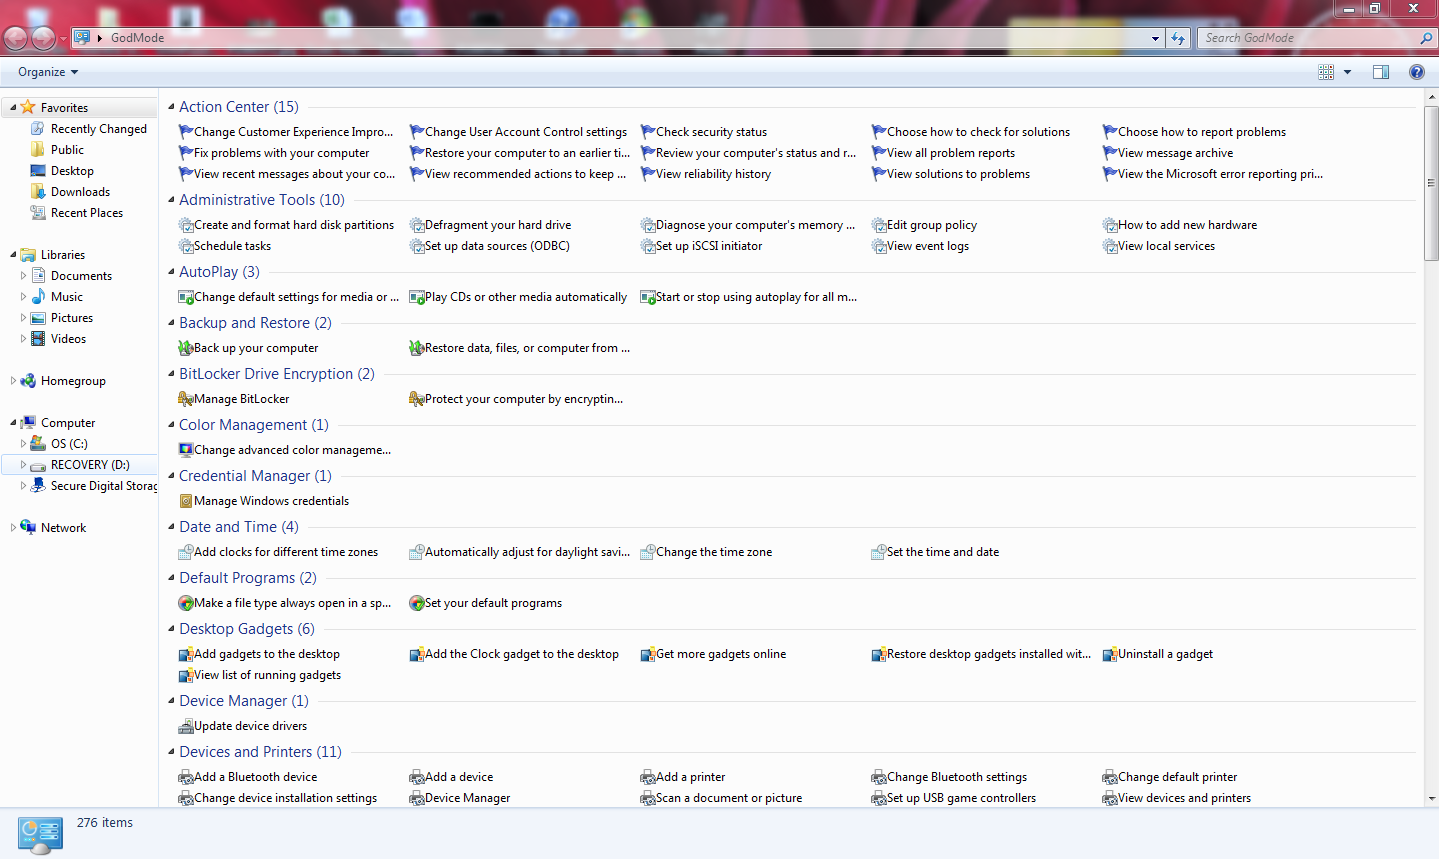Collapse the Action Center group
Screen dimensions: 1439x859
pos(171,107)
